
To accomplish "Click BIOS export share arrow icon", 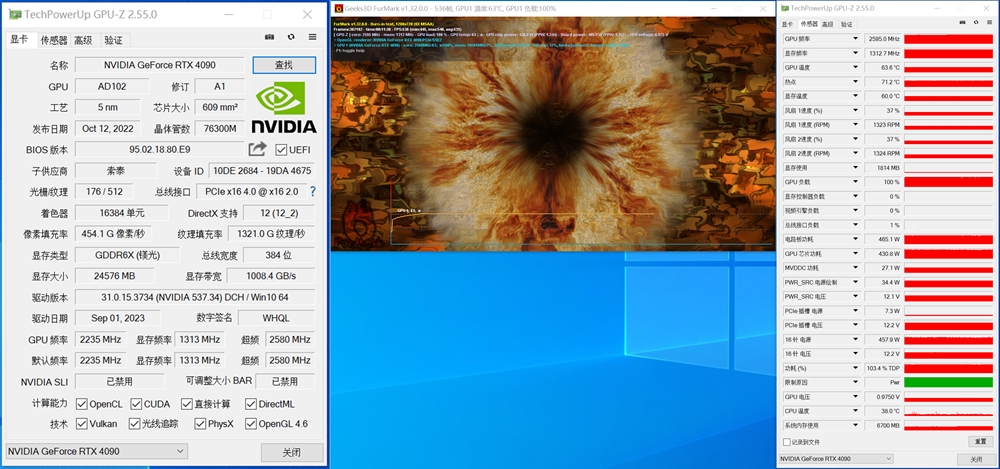I will (x=257, y=149).
